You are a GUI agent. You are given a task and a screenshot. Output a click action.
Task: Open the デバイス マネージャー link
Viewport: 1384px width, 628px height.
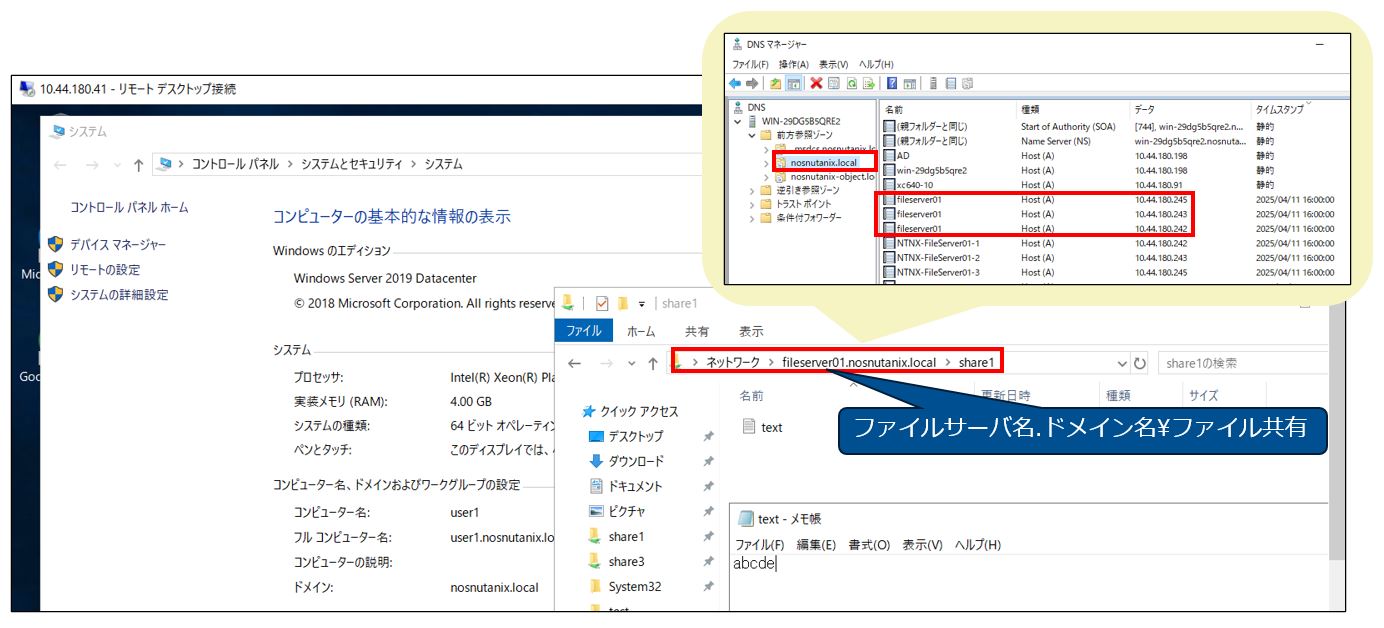pos(118,244)
